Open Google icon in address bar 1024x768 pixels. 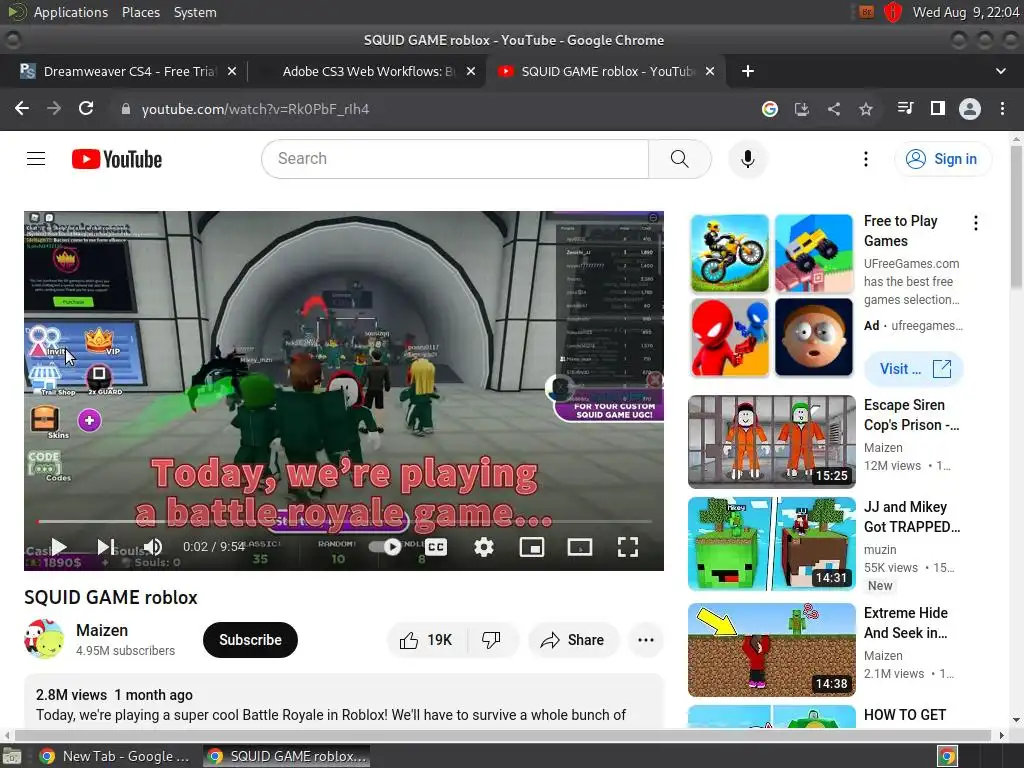click(770, 108)
